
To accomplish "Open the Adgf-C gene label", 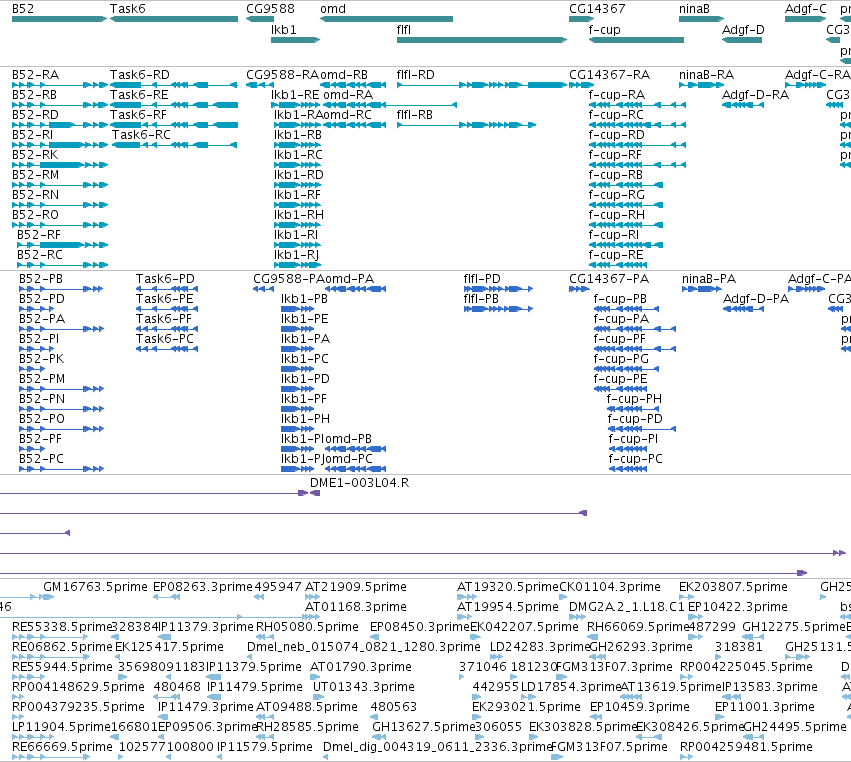I will (805, 9).
